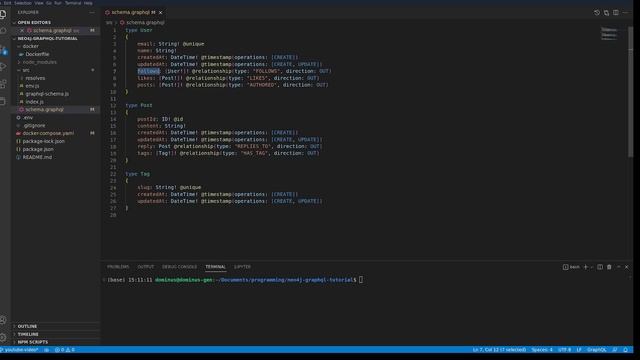Click the errors and warnings count
The width and height of the screenshot is (640, 360).
pos(64,350)
